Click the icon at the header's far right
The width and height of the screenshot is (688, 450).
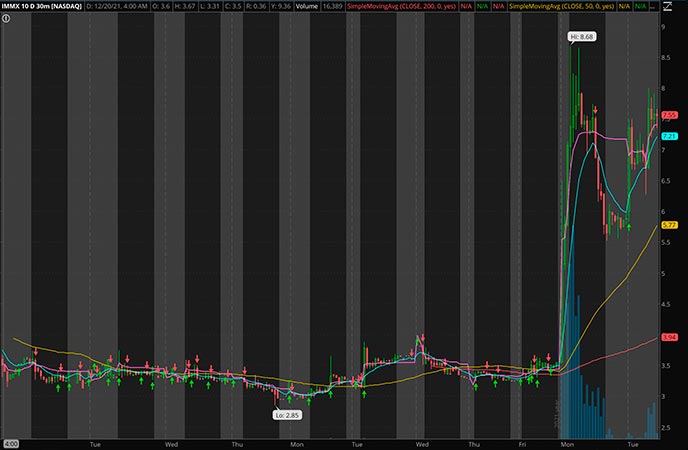click(x=668, y=6)
